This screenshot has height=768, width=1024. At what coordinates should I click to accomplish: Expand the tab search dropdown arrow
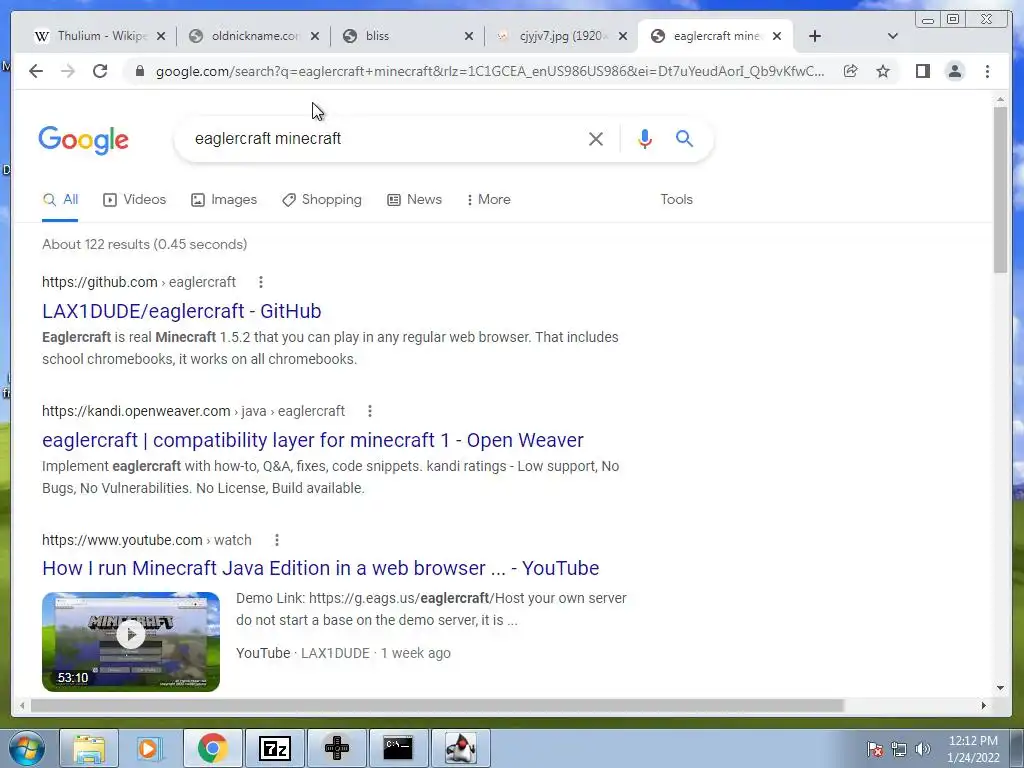pos(893,36)
